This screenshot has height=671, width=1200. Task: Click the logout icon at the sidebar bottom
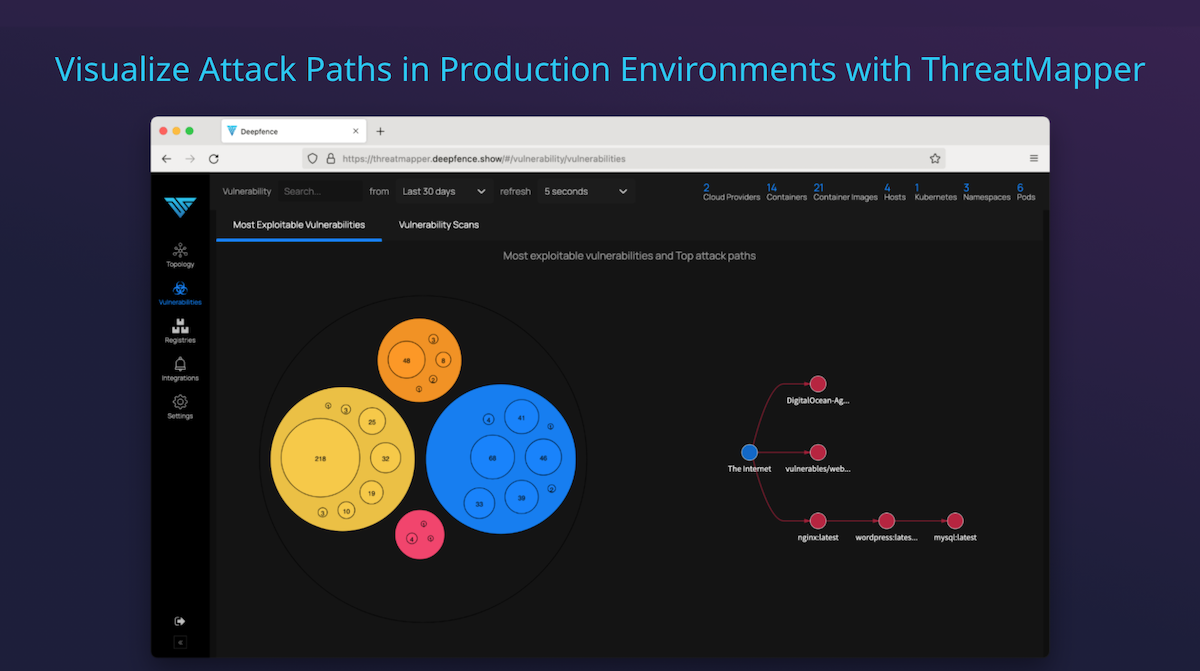pos(179,620)
